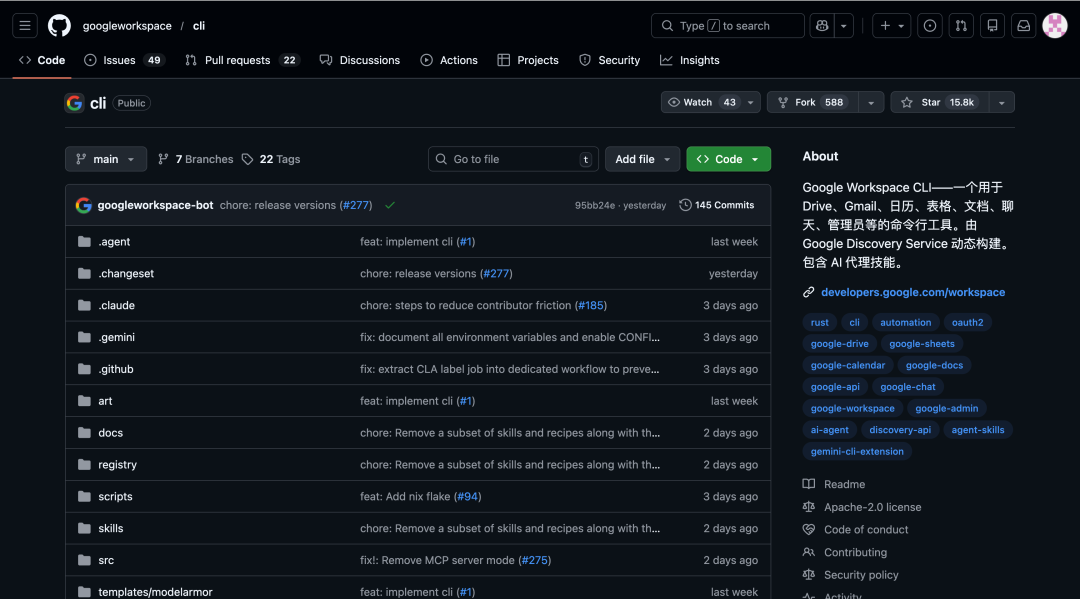Open the googleworkspace-bot avatar
Screen dimensions: 1080x599
click(83, 205)
